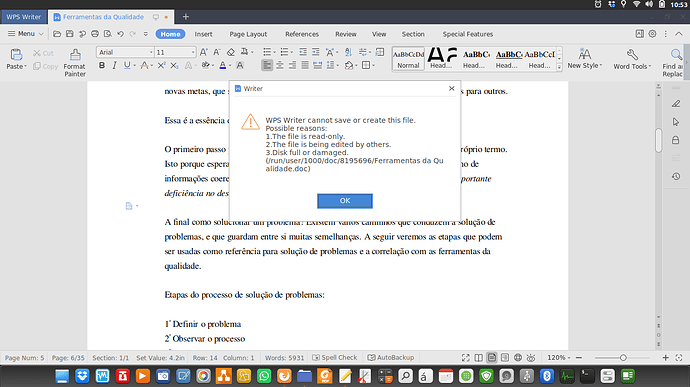The height and width of the screenshot is (387, 690).
Task: Click the Format Painter tool
Action: coord(75,63)
